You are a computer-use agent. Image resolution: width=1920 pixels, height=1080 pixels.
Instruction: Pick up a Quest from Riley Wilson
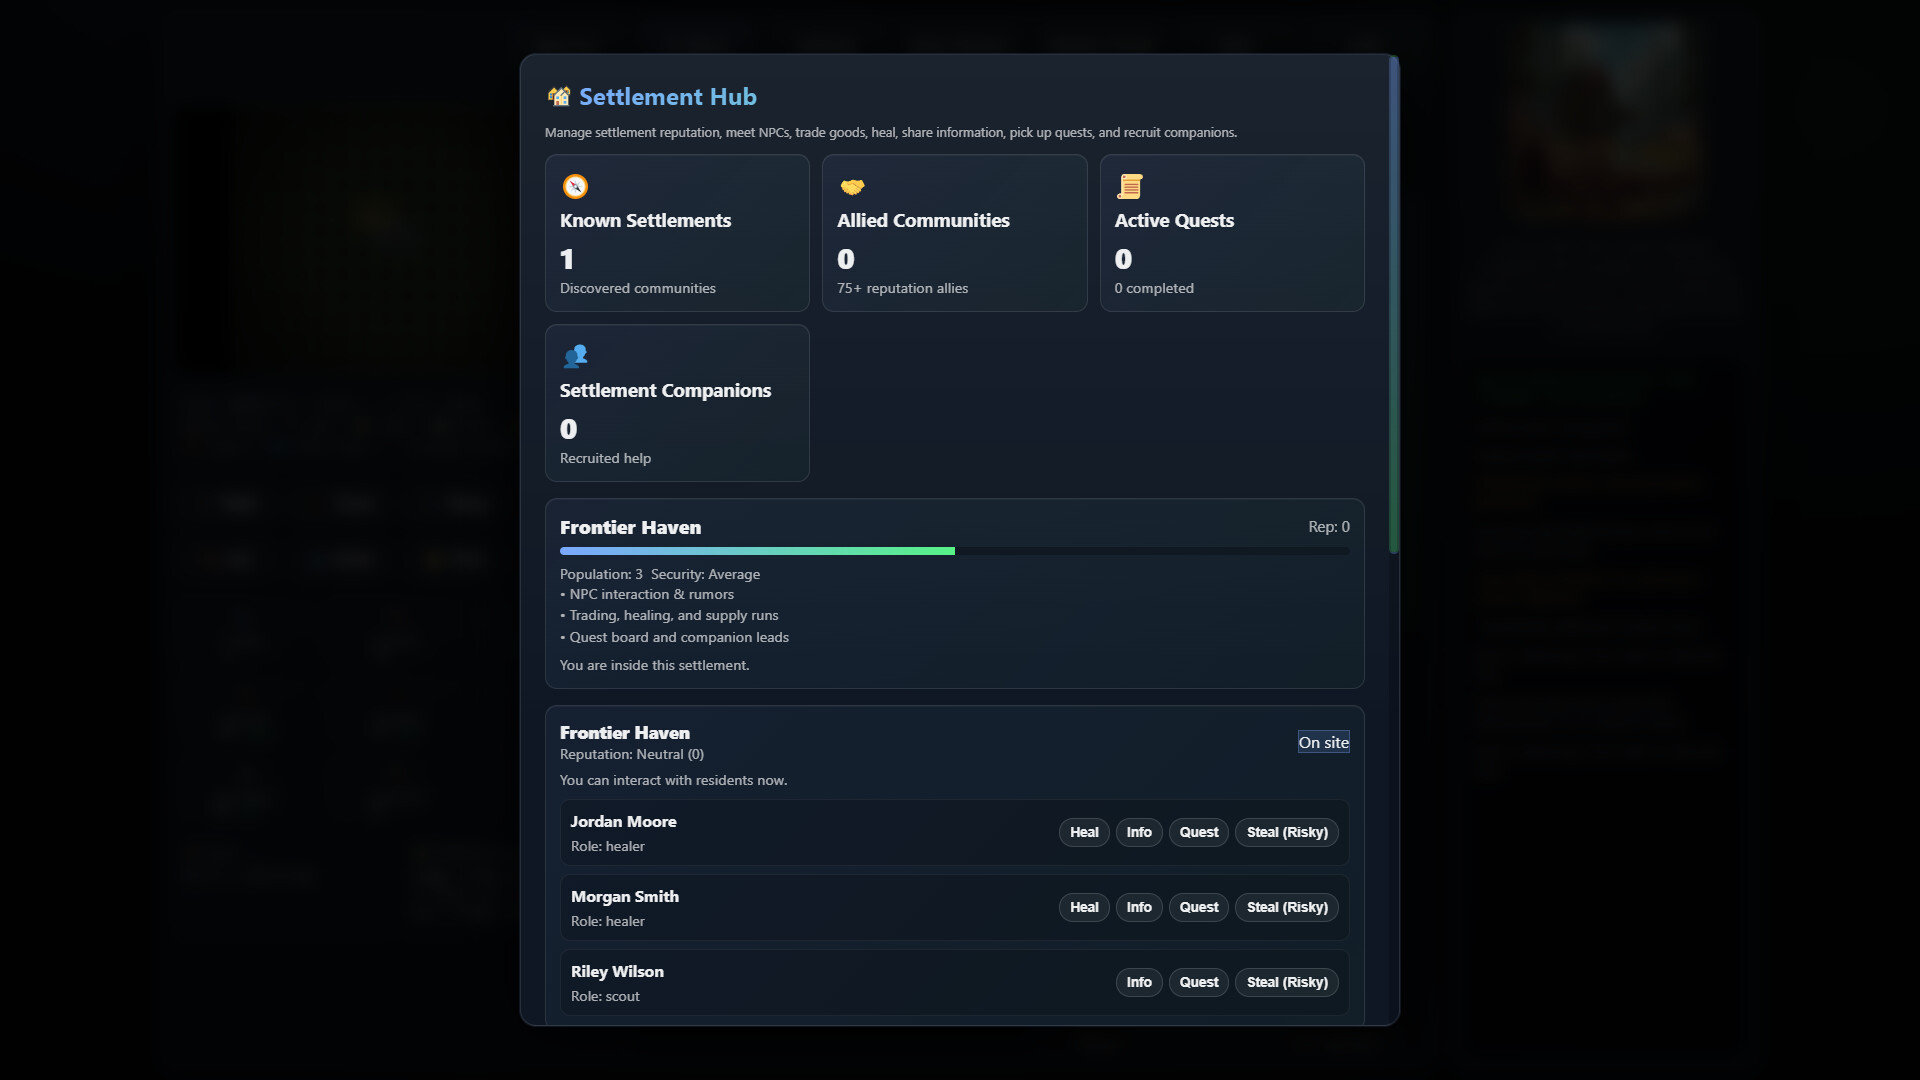tap(1198, 982)
